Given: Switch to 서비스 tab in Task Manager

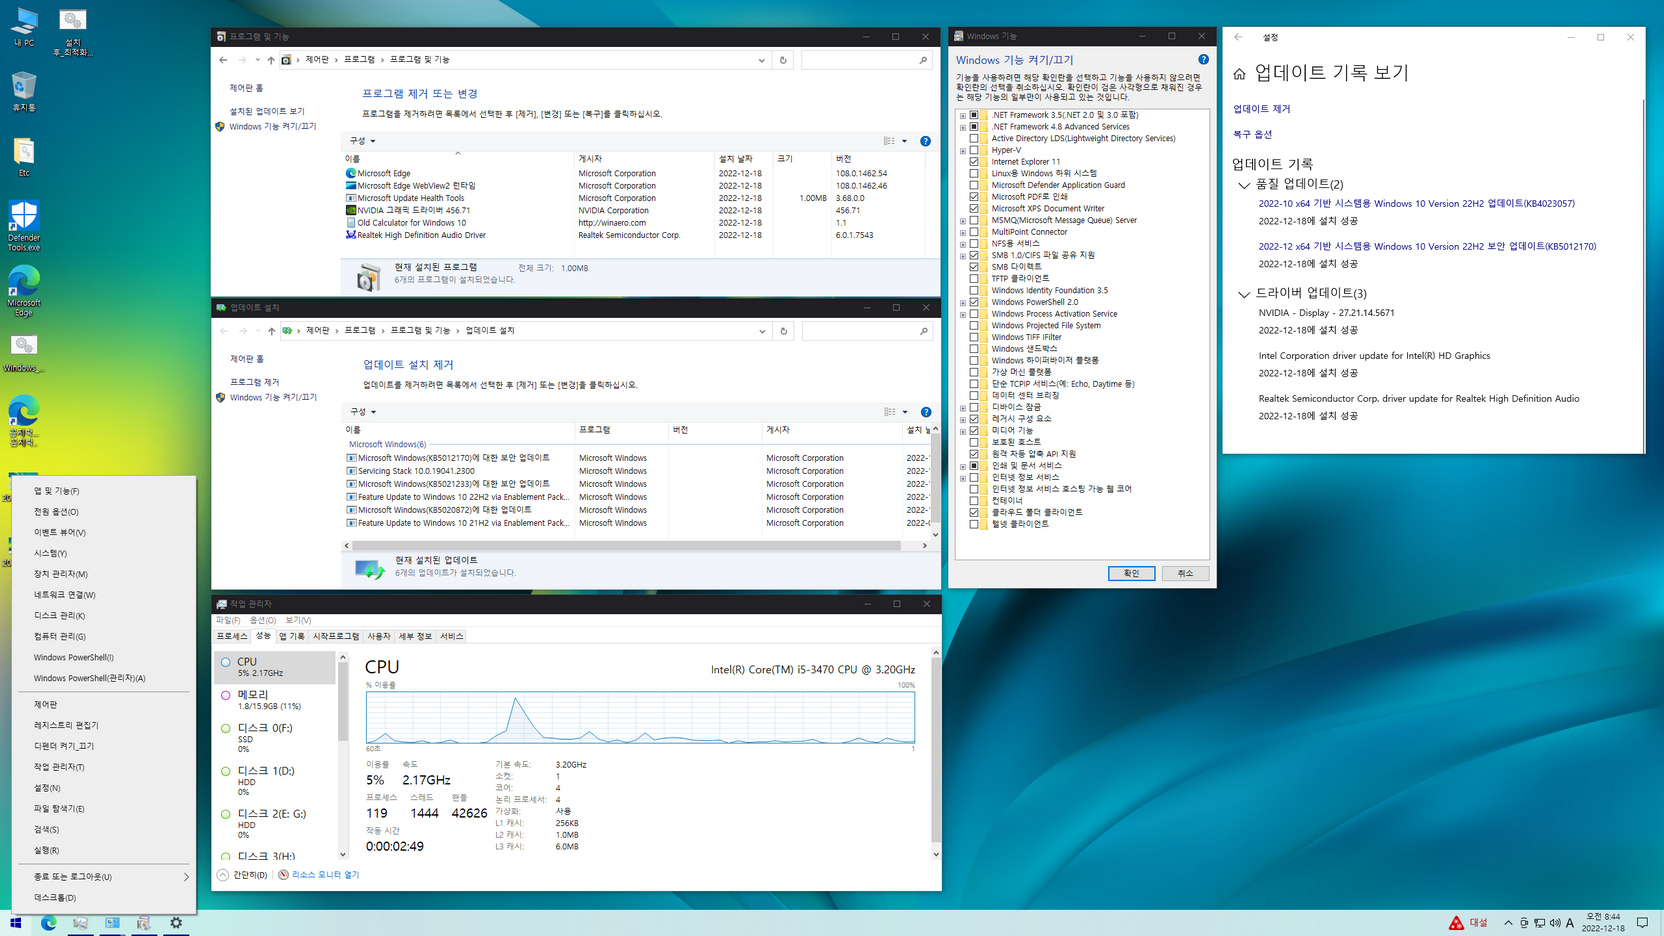Looking at the screenshot, I should coord(452,636).
